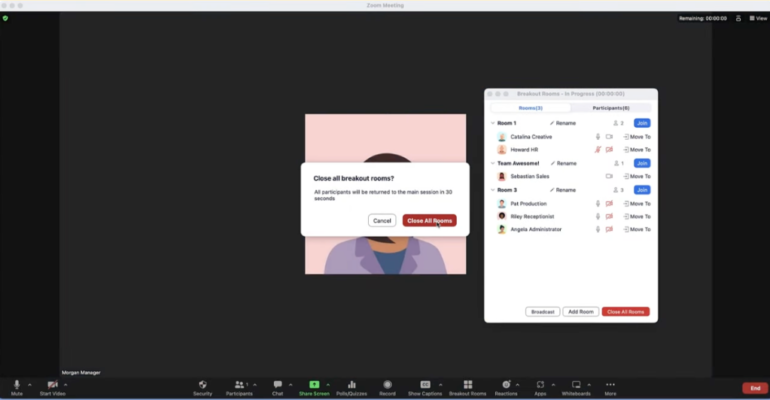Confirm Close All Rooms in the dialog

tap(429, 220)
